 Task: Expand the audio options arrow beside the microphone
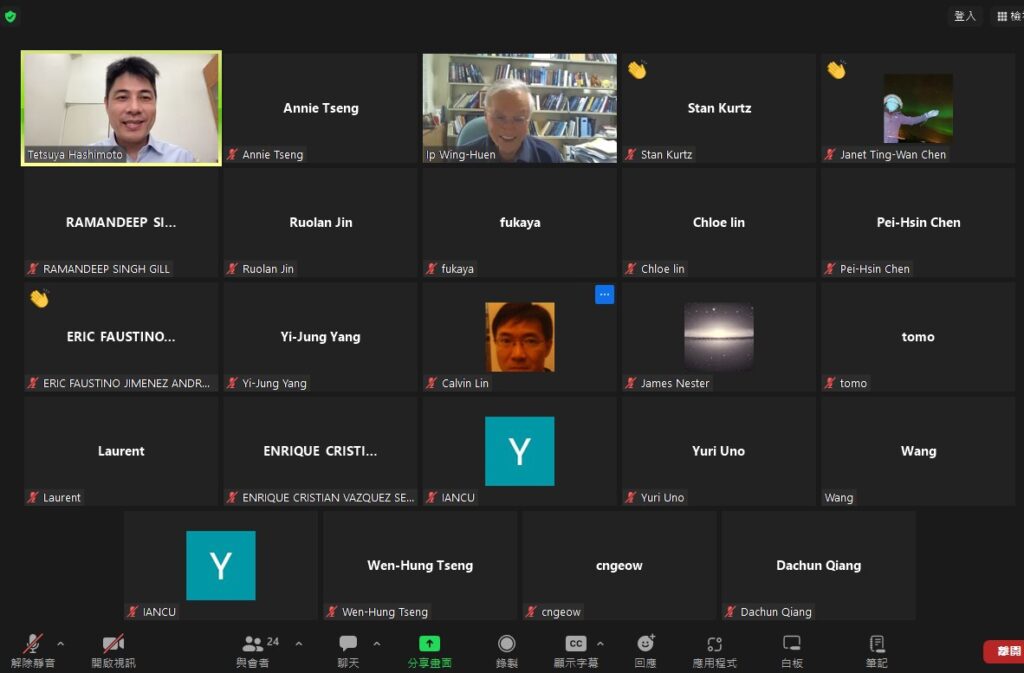click(61, 644)
